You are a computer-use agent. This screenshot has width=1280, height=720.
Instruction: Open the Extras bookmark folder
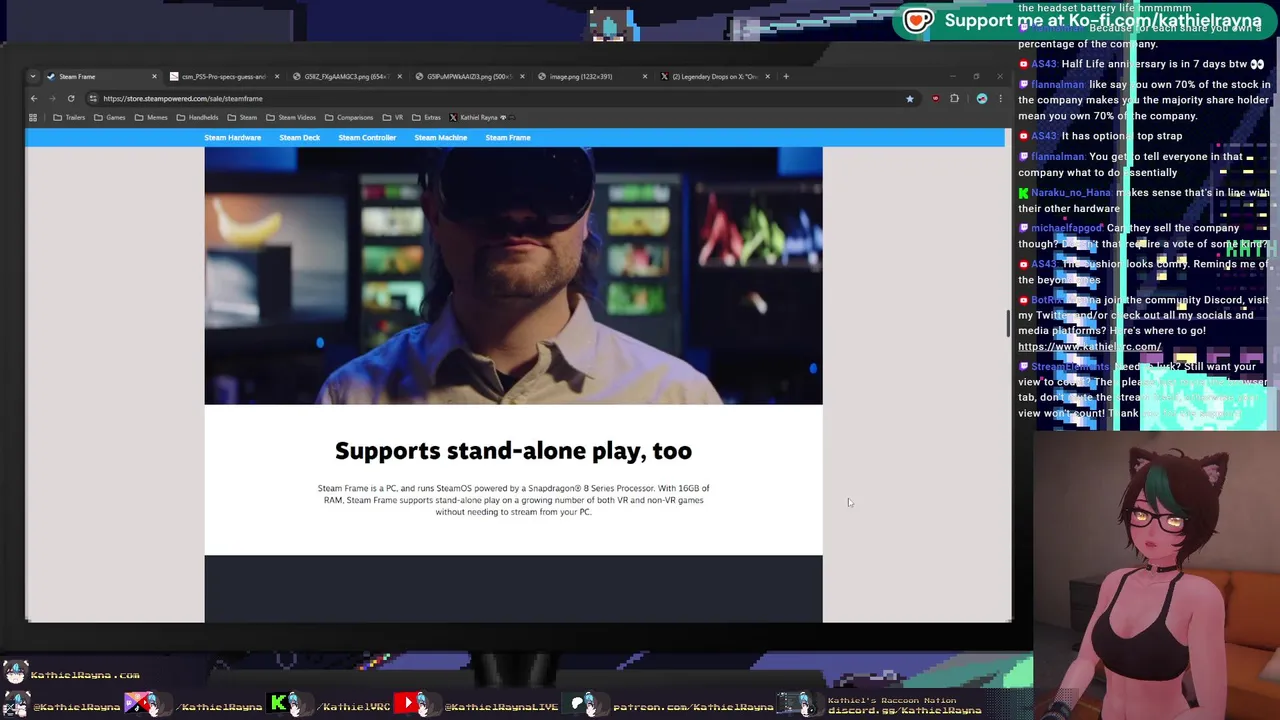coord(425,117)
